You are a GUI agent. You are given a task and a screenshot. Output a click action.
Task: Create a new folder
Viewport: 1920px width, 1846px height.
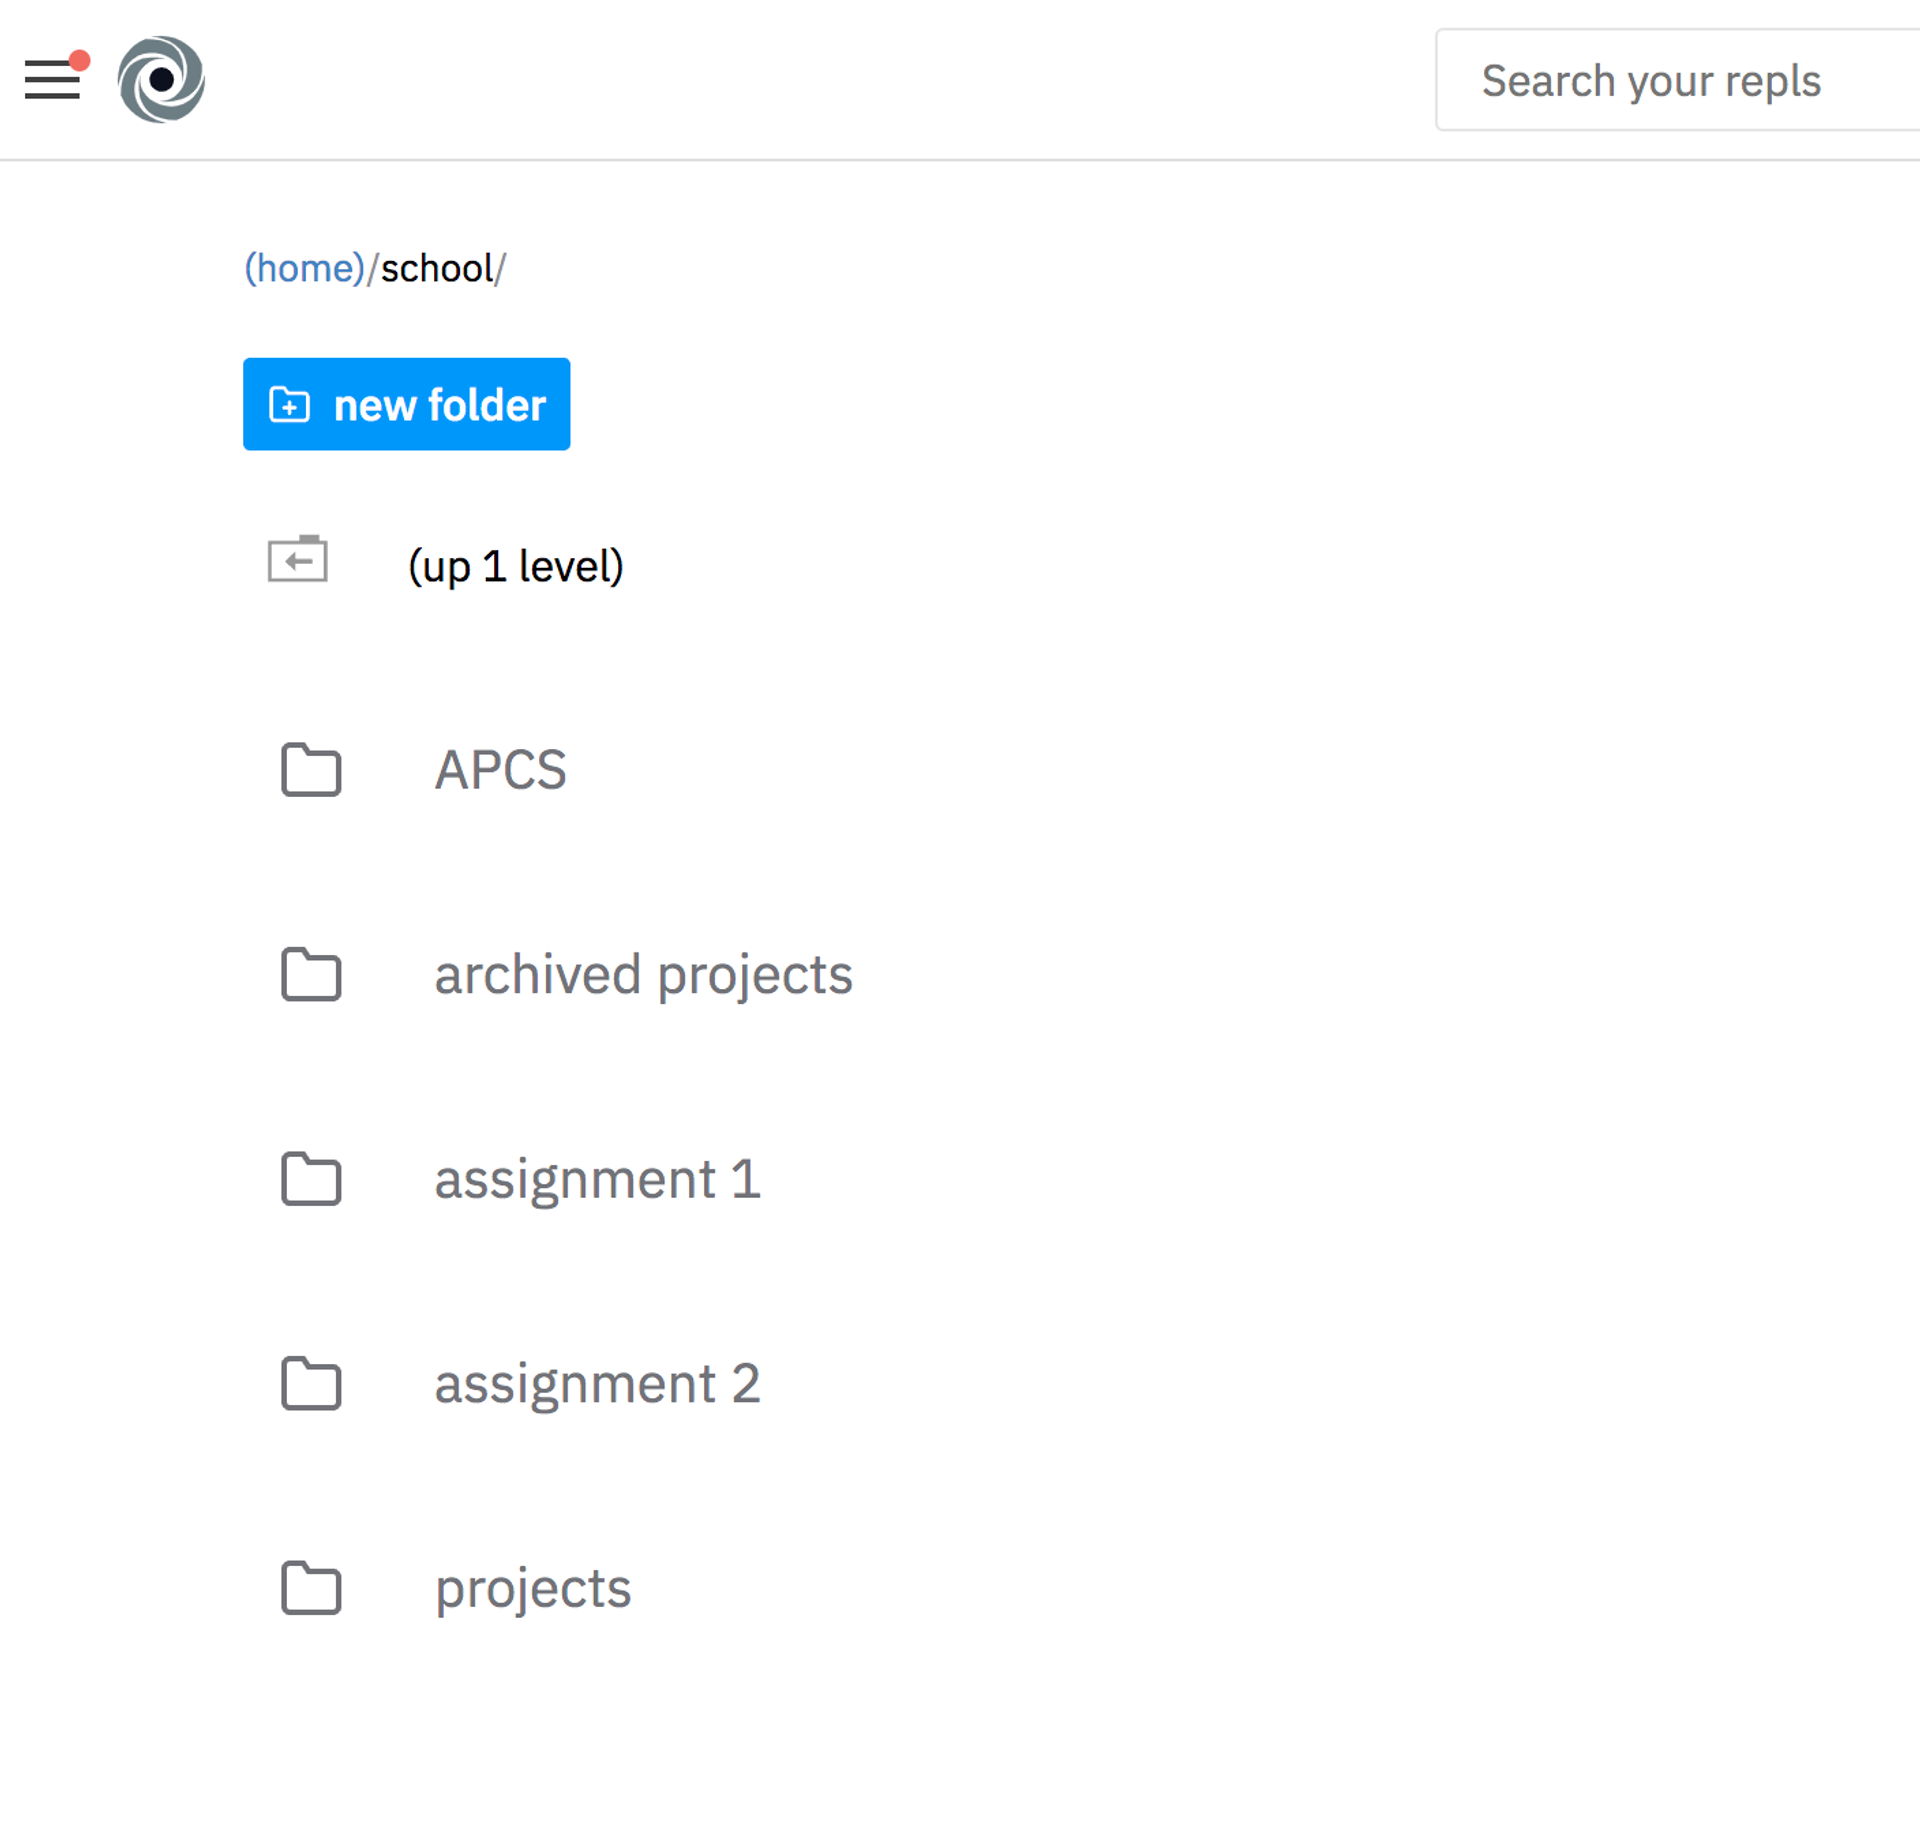pyautogui.click(x=406, y=405)
